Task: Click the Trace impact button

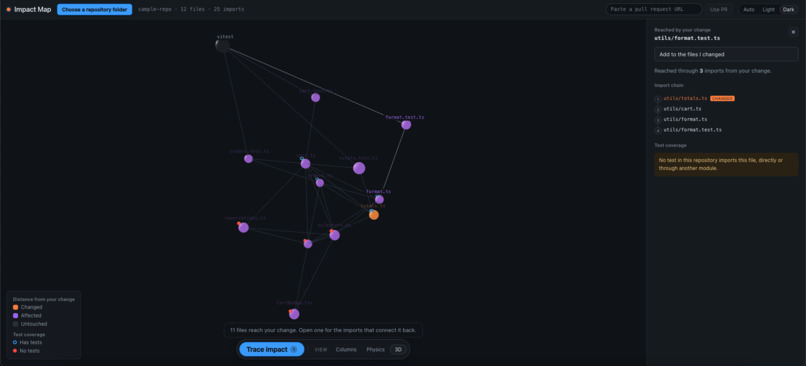Action: (x=271, y=350)
